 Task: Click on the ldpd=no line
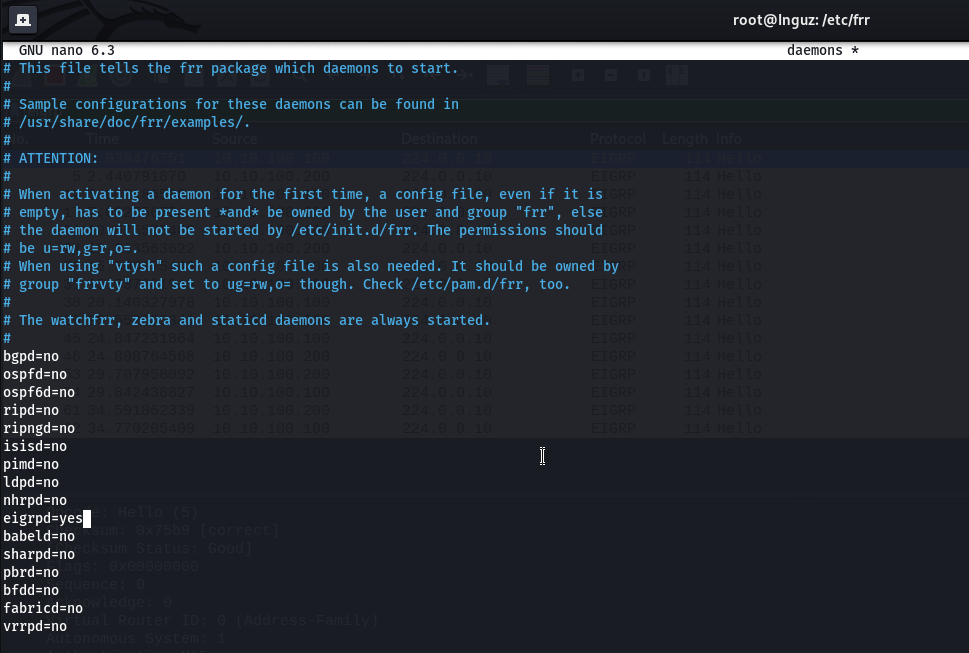(31, 482)
